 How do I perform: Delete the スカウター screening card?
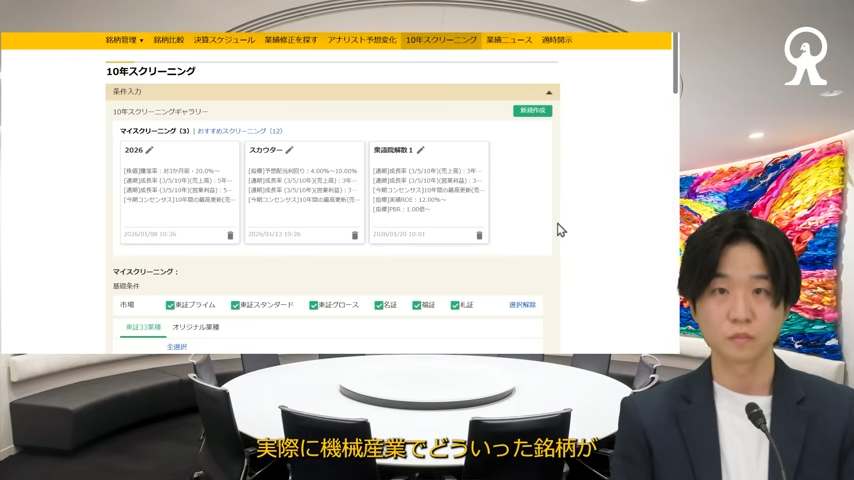tap(354, 235)
